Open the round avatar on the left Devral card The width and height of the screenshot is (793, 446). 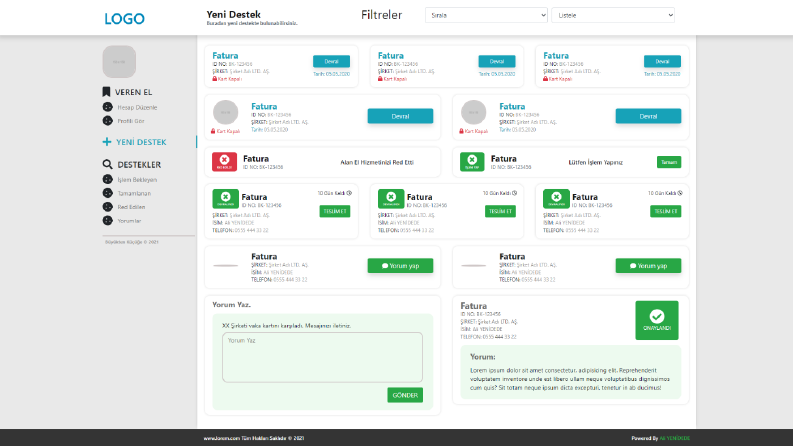226,112
